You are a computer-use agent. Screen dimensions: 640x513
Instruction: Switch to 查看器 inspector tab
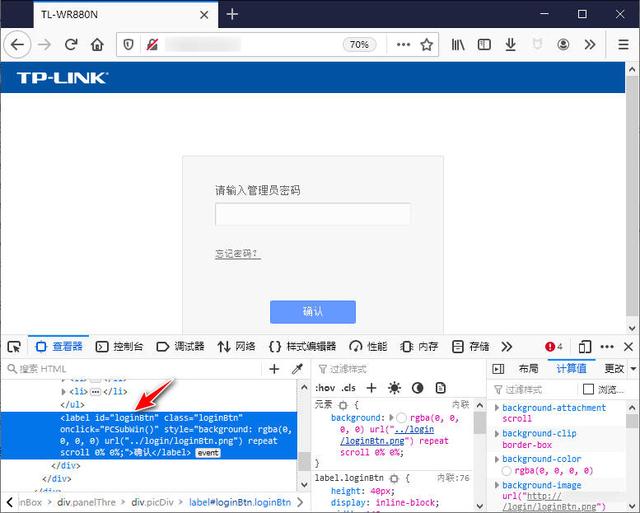tap(59, 347)
